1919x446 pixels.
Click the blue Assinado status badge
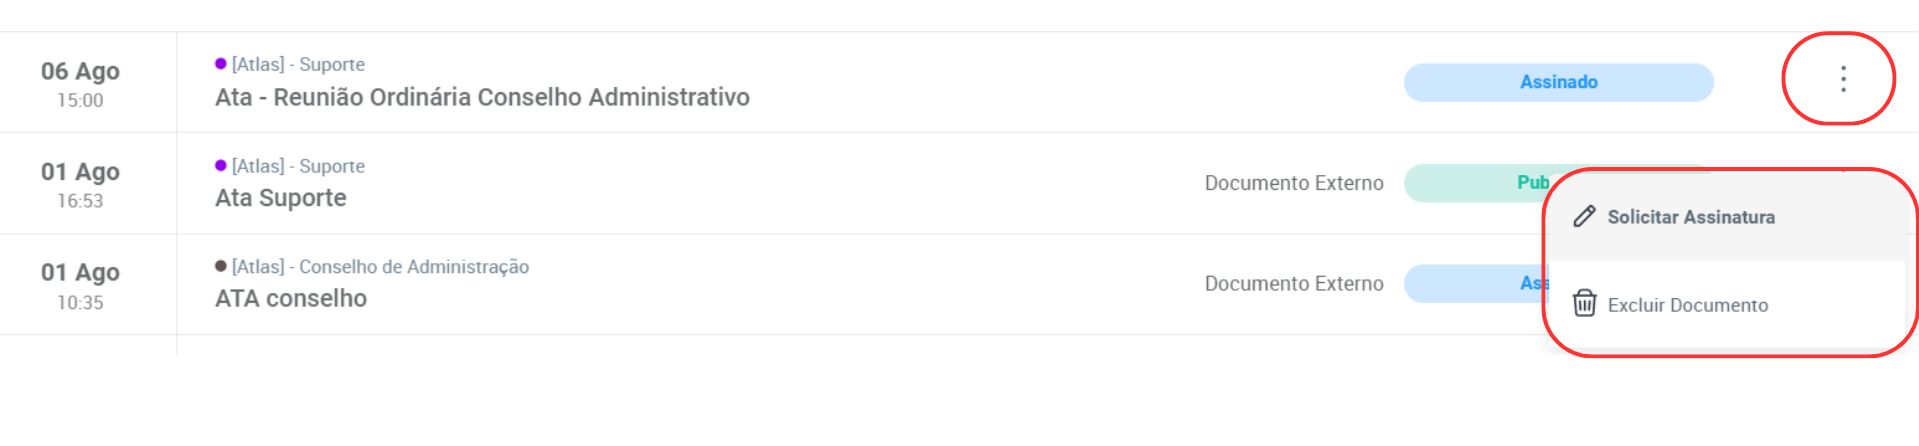click(1558, 82)
